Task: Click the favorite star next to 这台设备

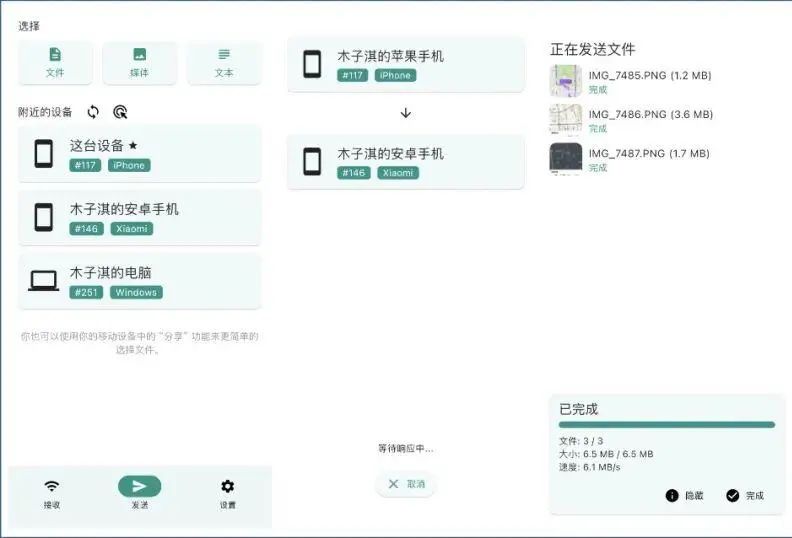Action: [133, 145]
